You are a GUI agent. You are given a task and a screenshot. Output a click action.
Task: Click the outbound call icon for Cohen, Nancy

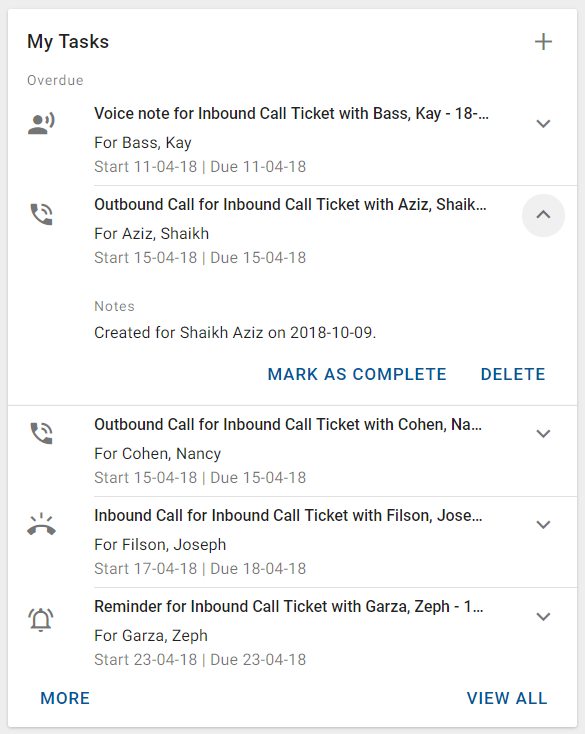41,433
